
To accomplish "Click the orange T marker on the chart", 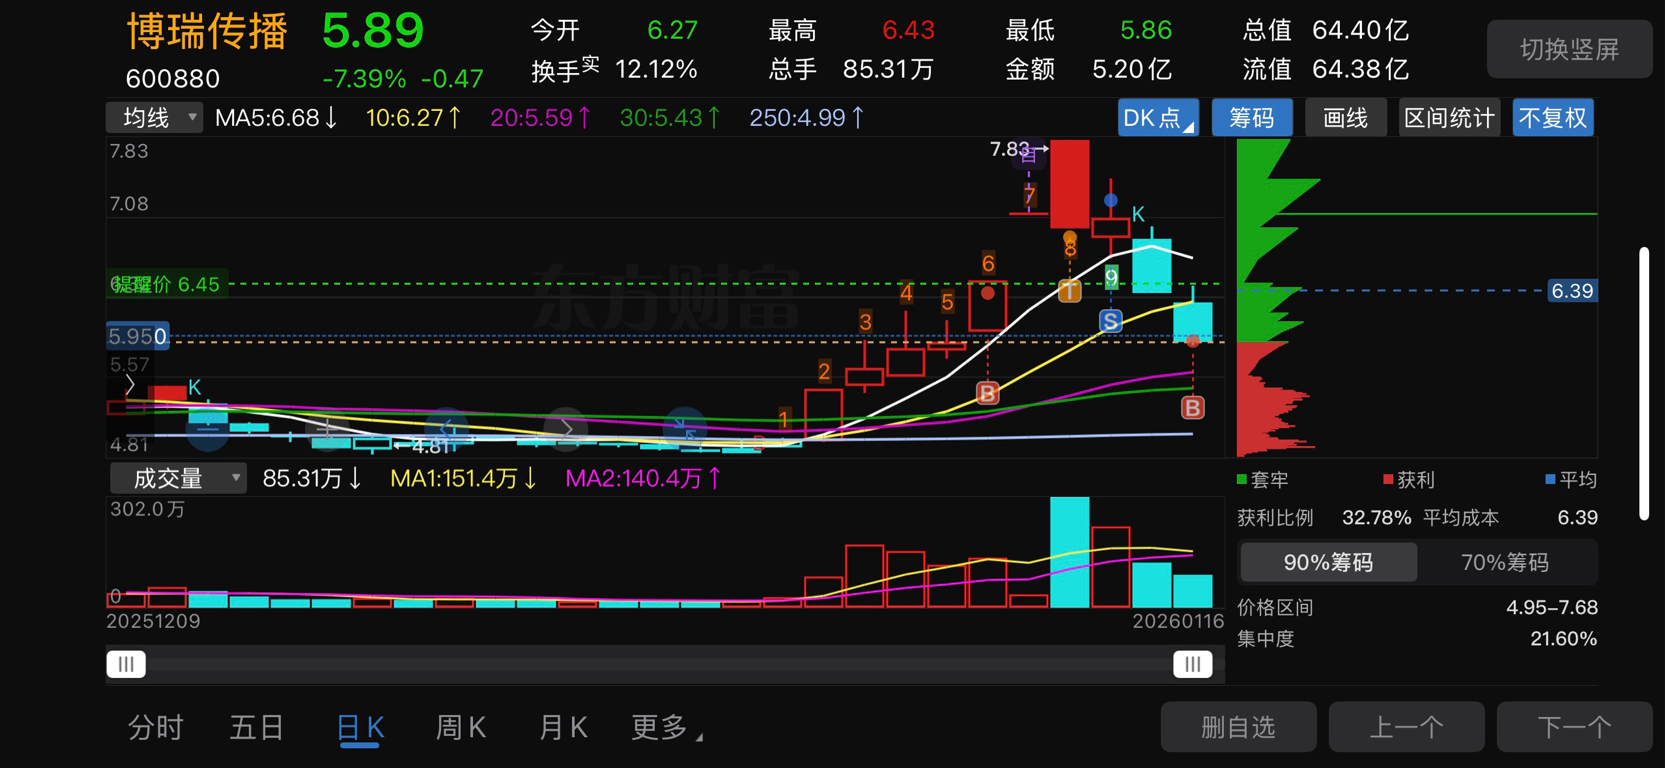I will click(x=1069, y=291).
